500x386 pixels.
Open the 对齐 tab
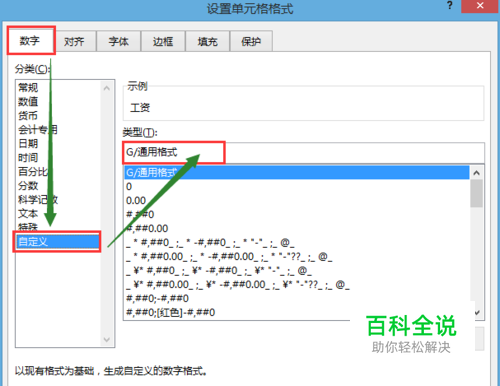pyautogui.click(x=74, y=41)
